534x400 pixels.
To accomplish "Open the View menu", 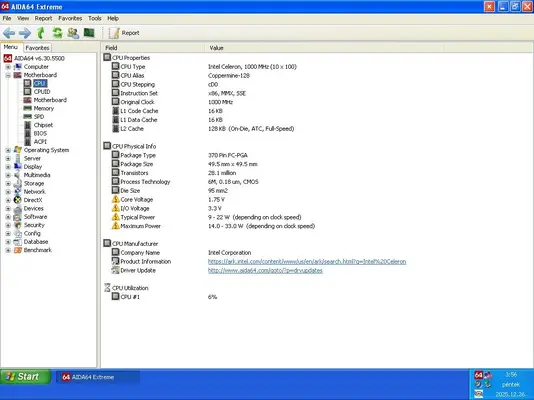I will 23,18.
